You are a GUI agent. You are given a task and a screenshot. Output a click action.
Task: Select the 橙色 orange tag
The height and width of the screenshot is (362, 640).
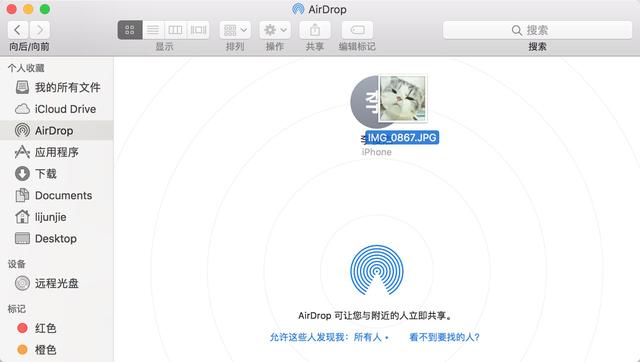point(57,350)
